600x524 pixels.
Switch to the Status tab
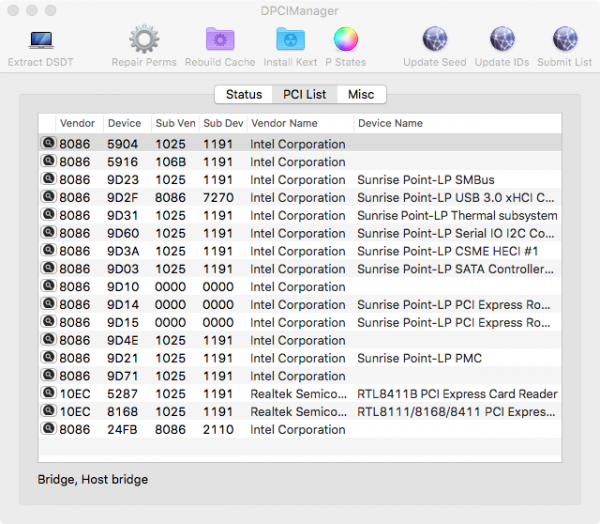point(243,94)
